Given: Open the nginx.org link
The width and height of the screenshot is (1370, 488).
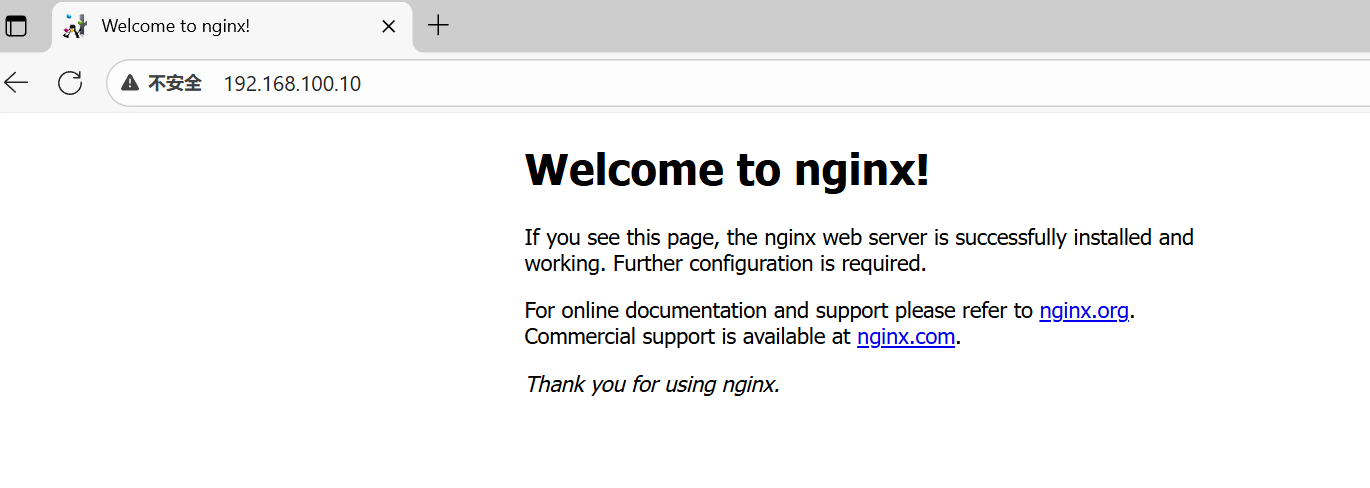Looking at the screenshot, I should click(1084, 310).
